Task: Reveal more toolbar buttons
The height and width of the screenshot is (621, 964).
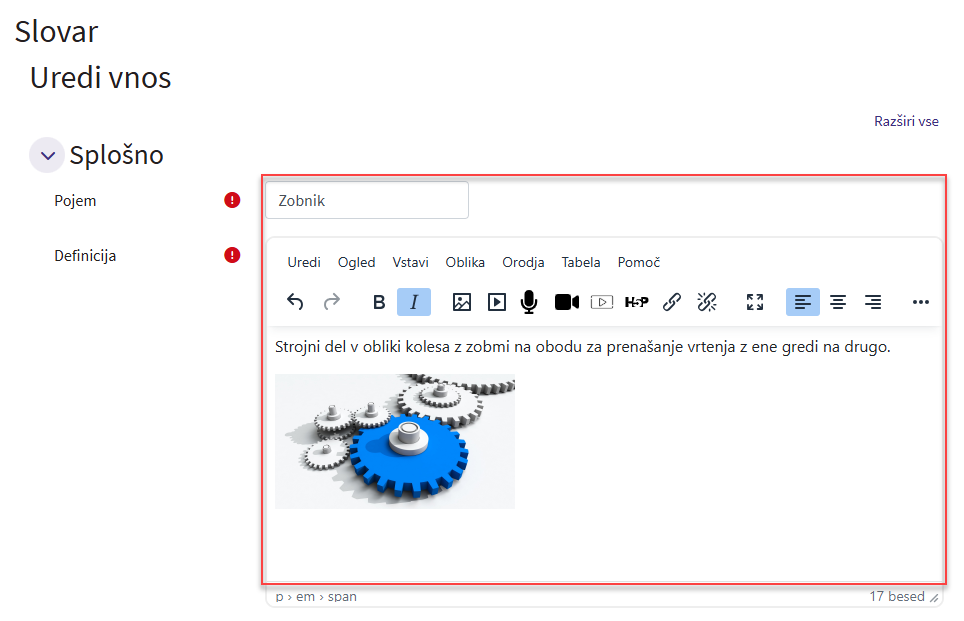Action: click(x=921, y=302)
